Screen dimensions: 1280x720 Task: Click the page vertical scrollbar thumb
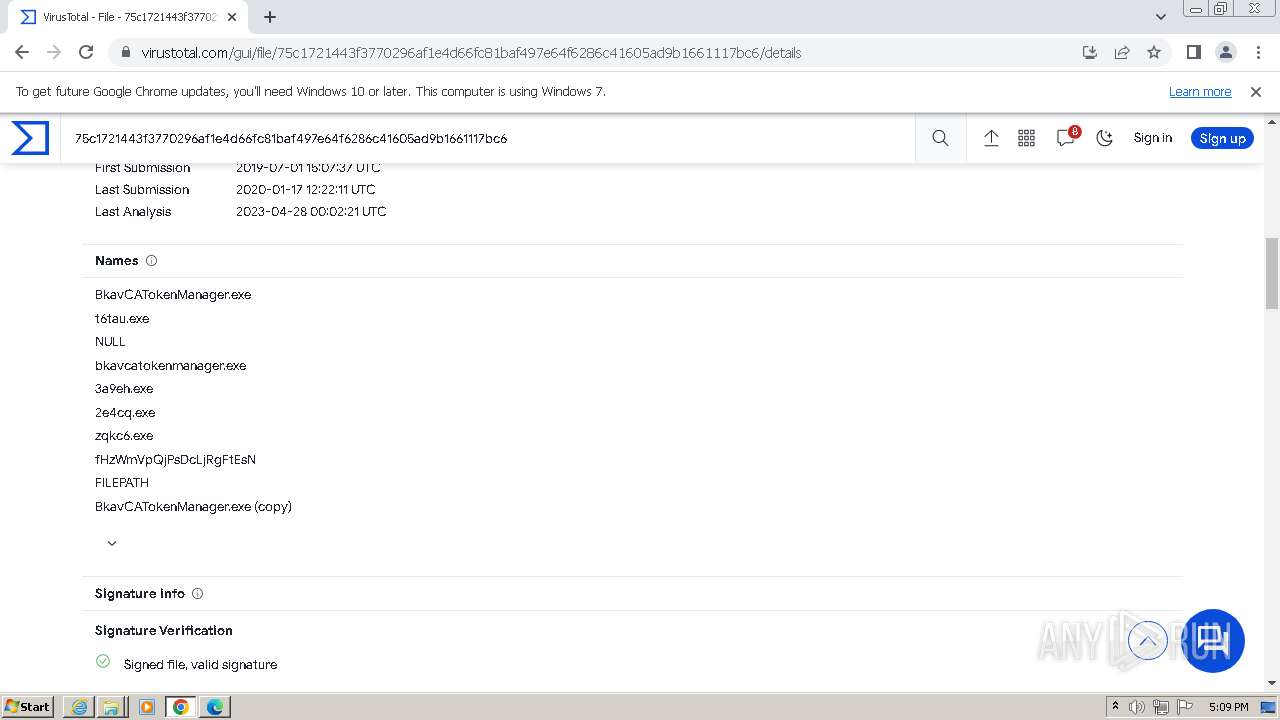(x=1272, y=273)
